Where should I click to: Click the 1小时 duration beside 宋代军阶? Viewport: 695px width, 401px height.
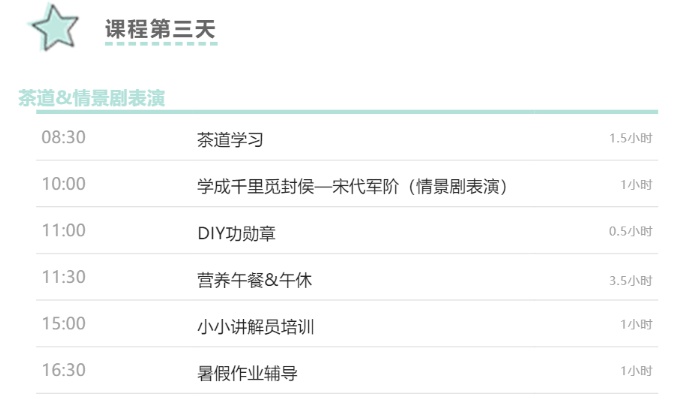636,186
